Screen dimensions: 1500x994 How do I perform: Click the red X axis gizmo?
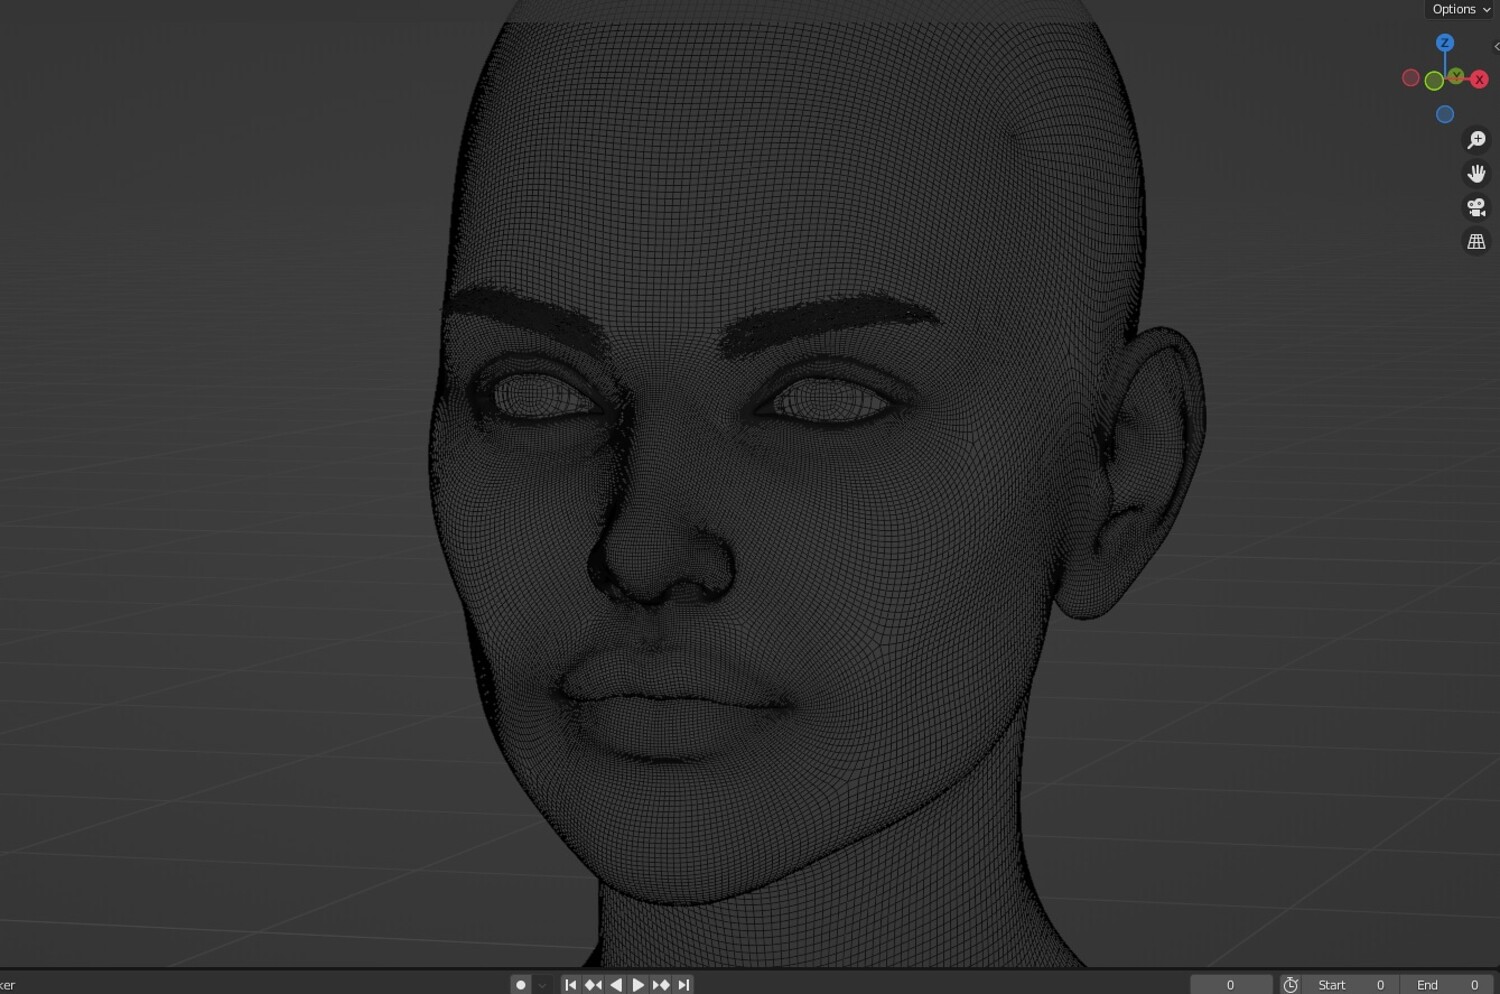click(x=1479, y=80)
